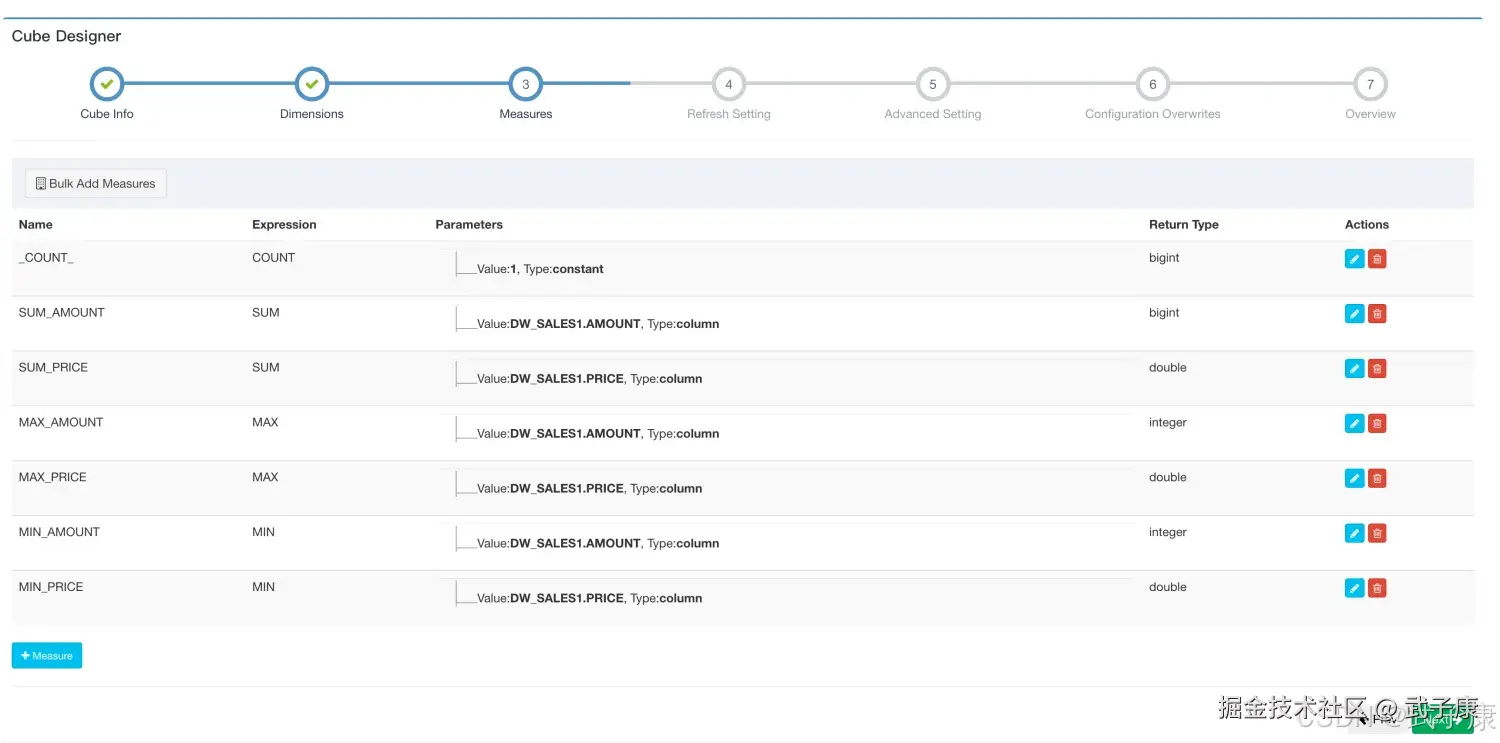The height and width of the screenshot is (743, 1500).
Task: Jump to step 5 Advanced Setting
Action: click(x=933, y=84)
